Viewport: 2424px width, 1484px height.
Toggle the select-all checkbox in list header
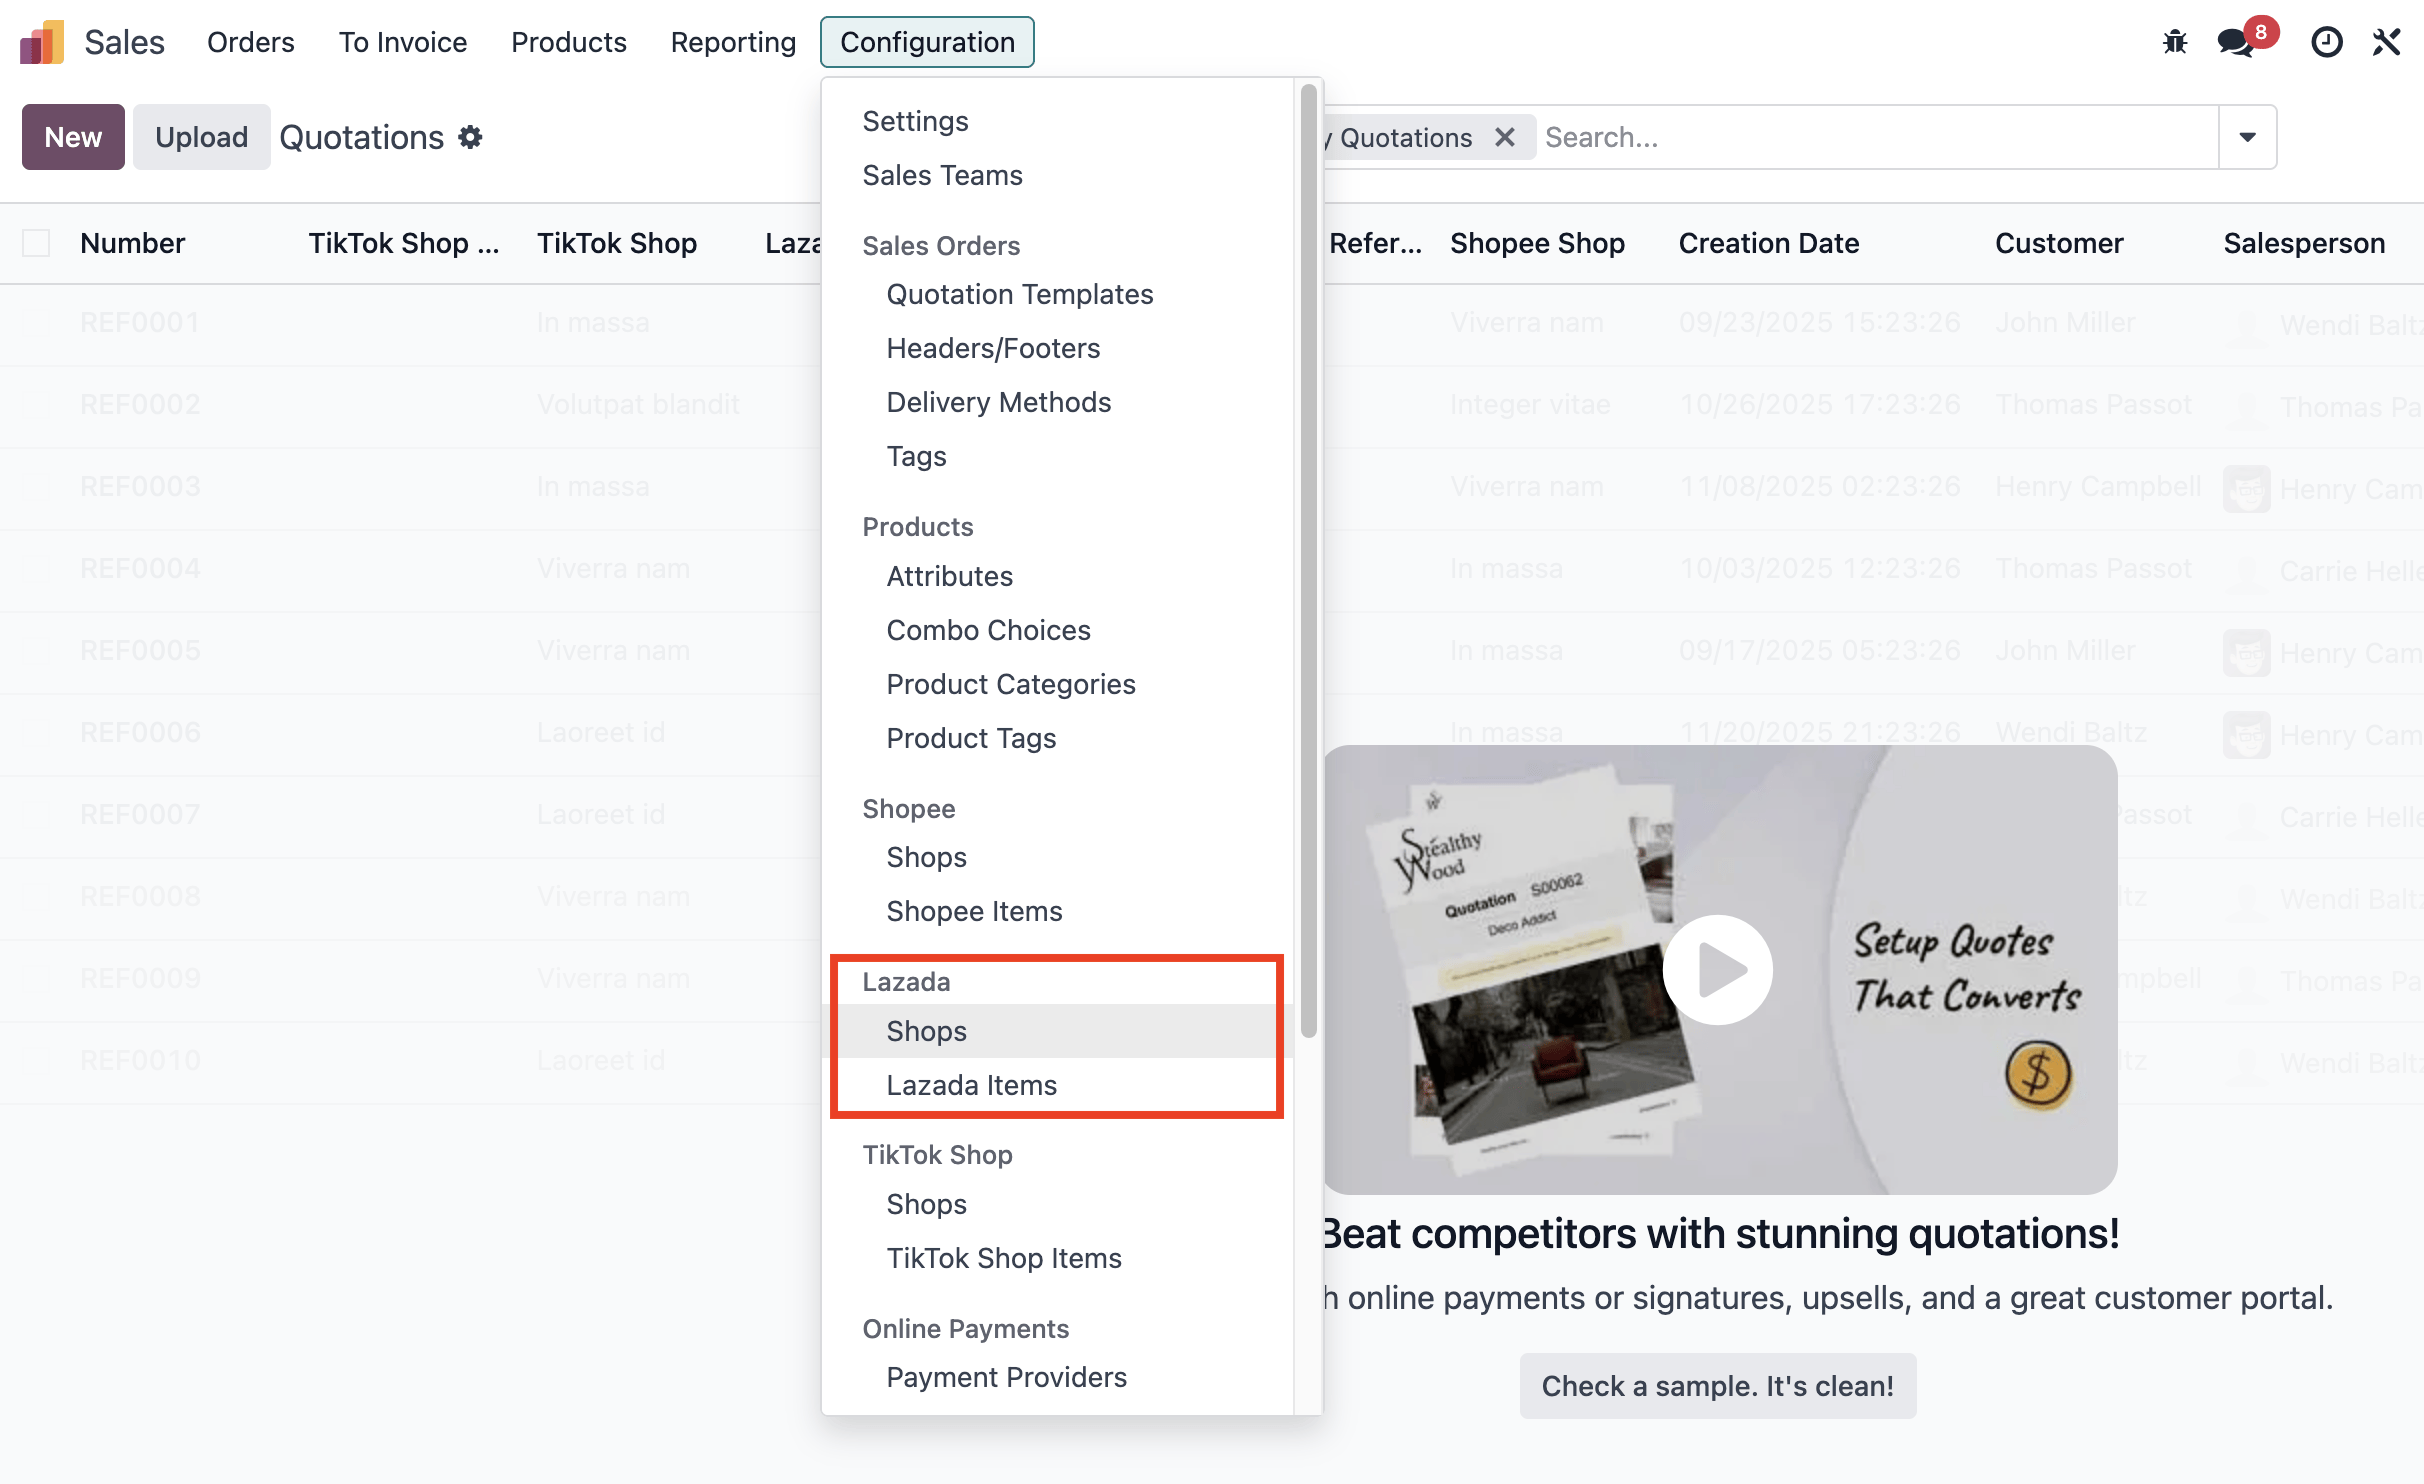click(36, 242)
